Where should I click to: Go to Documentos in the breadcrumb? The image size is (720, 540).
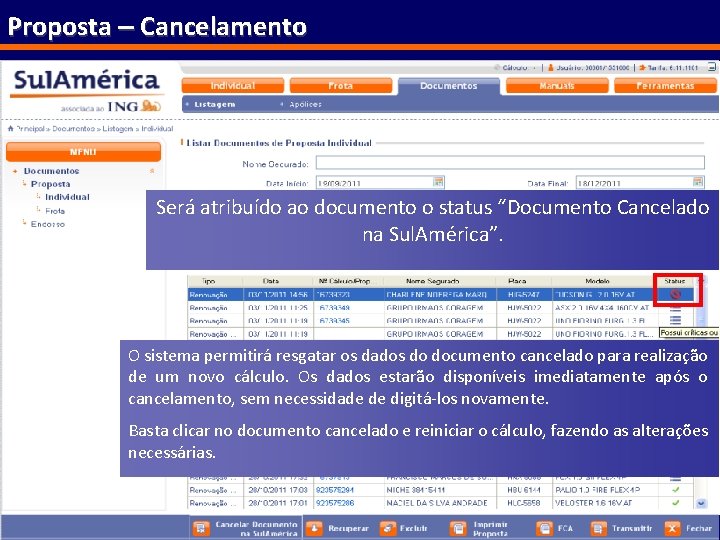[x=73, y=129]
